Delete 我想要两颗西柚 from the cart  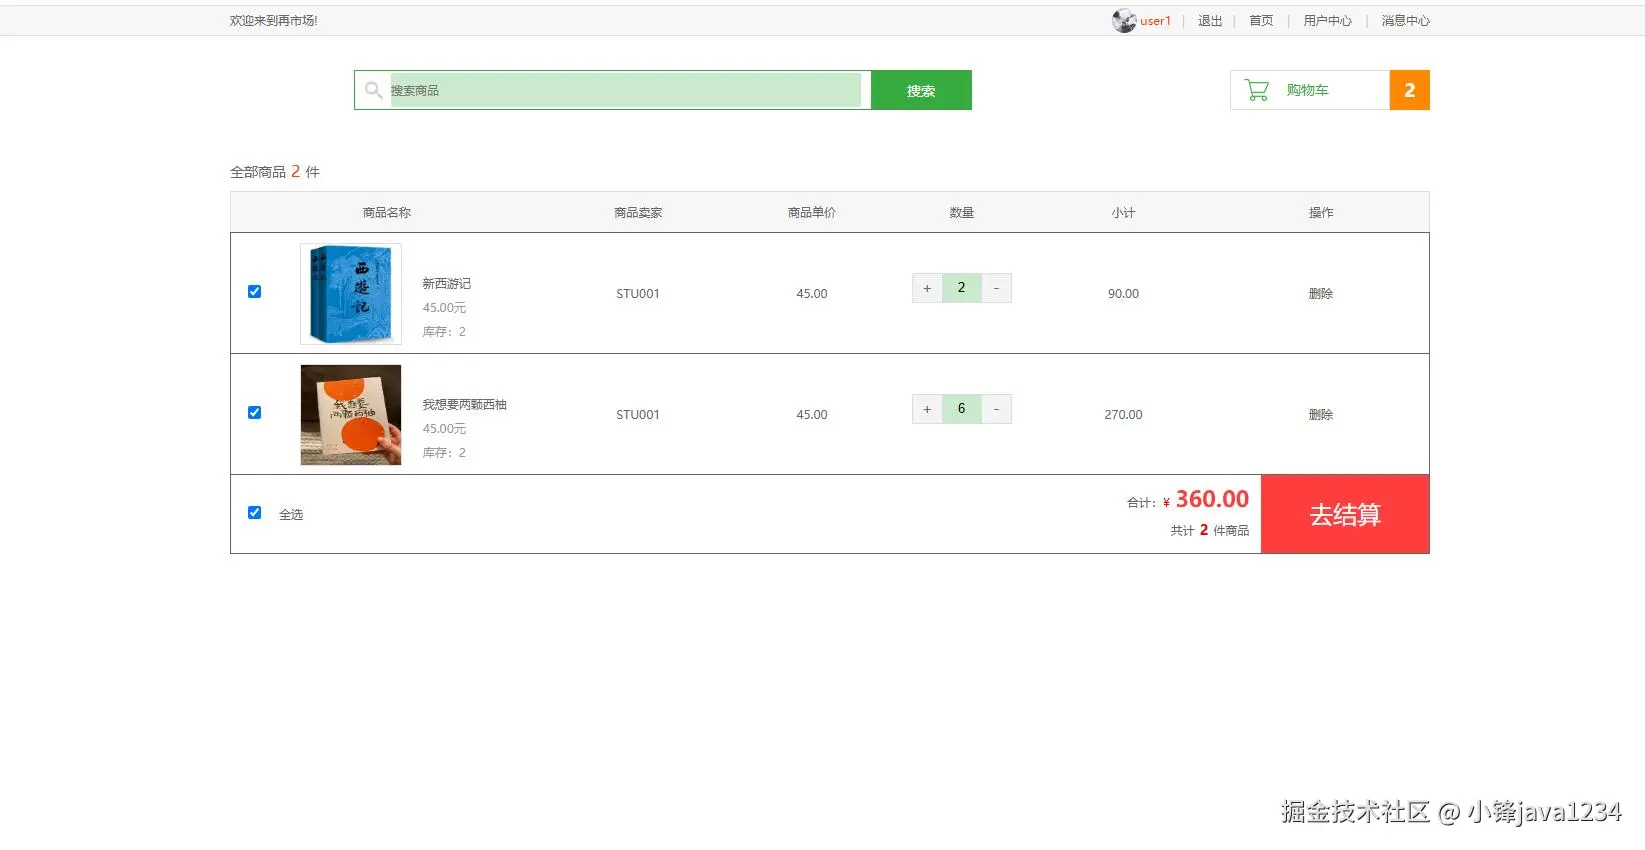(1321, 415)
